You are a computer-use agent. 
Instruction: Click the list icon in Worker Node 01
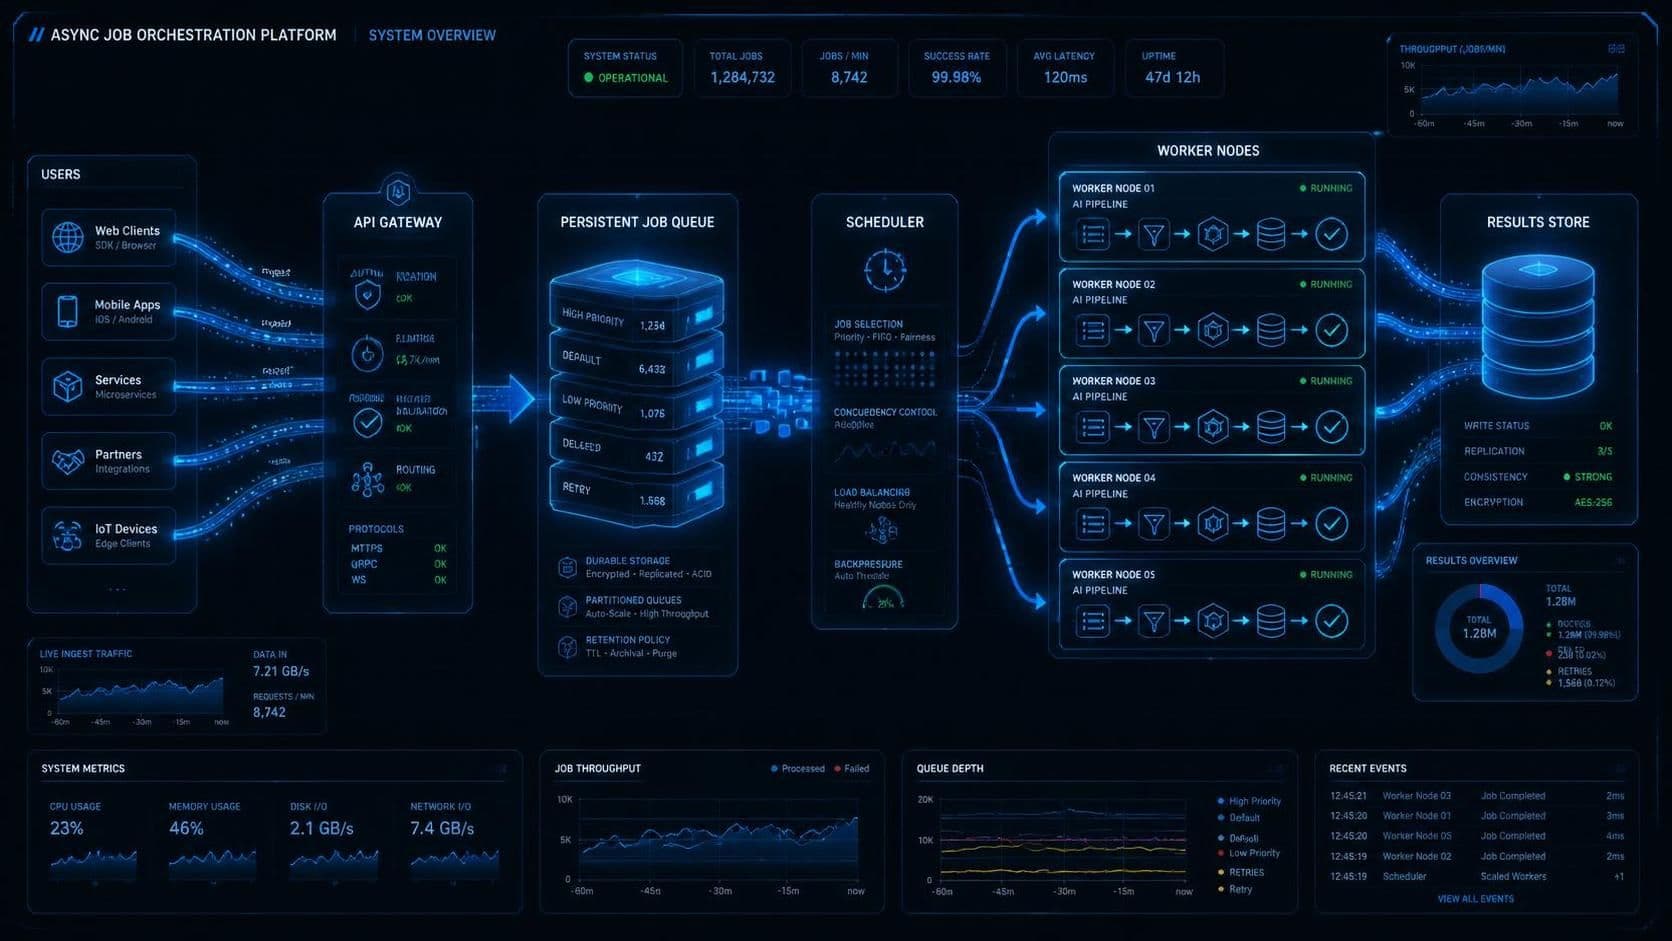point(1093,235)
